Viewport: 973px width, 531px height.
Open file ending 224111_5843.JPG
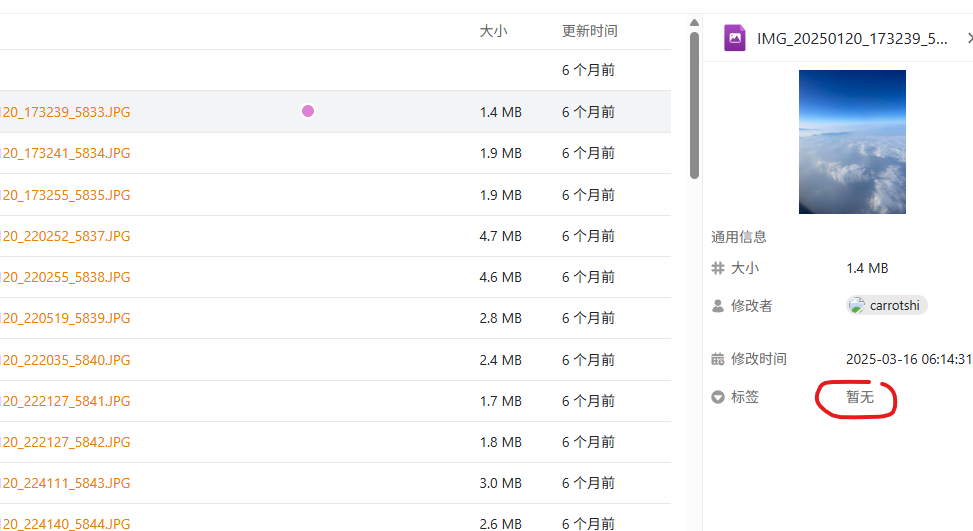[65, 483]
